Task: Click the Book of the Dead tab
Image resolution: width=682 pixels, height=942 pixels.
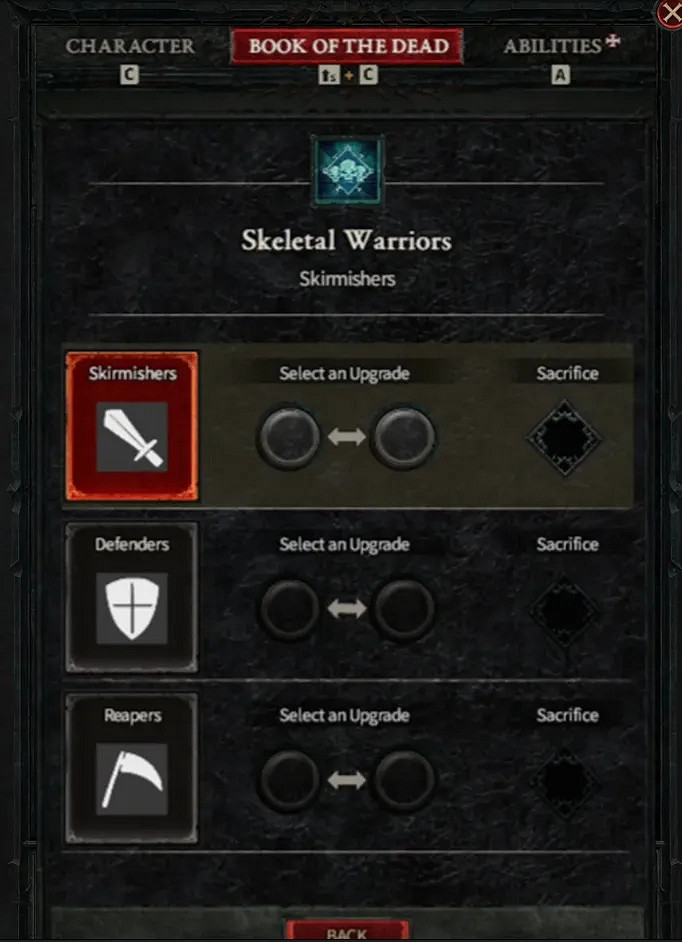Action: (x=347, y=46)
